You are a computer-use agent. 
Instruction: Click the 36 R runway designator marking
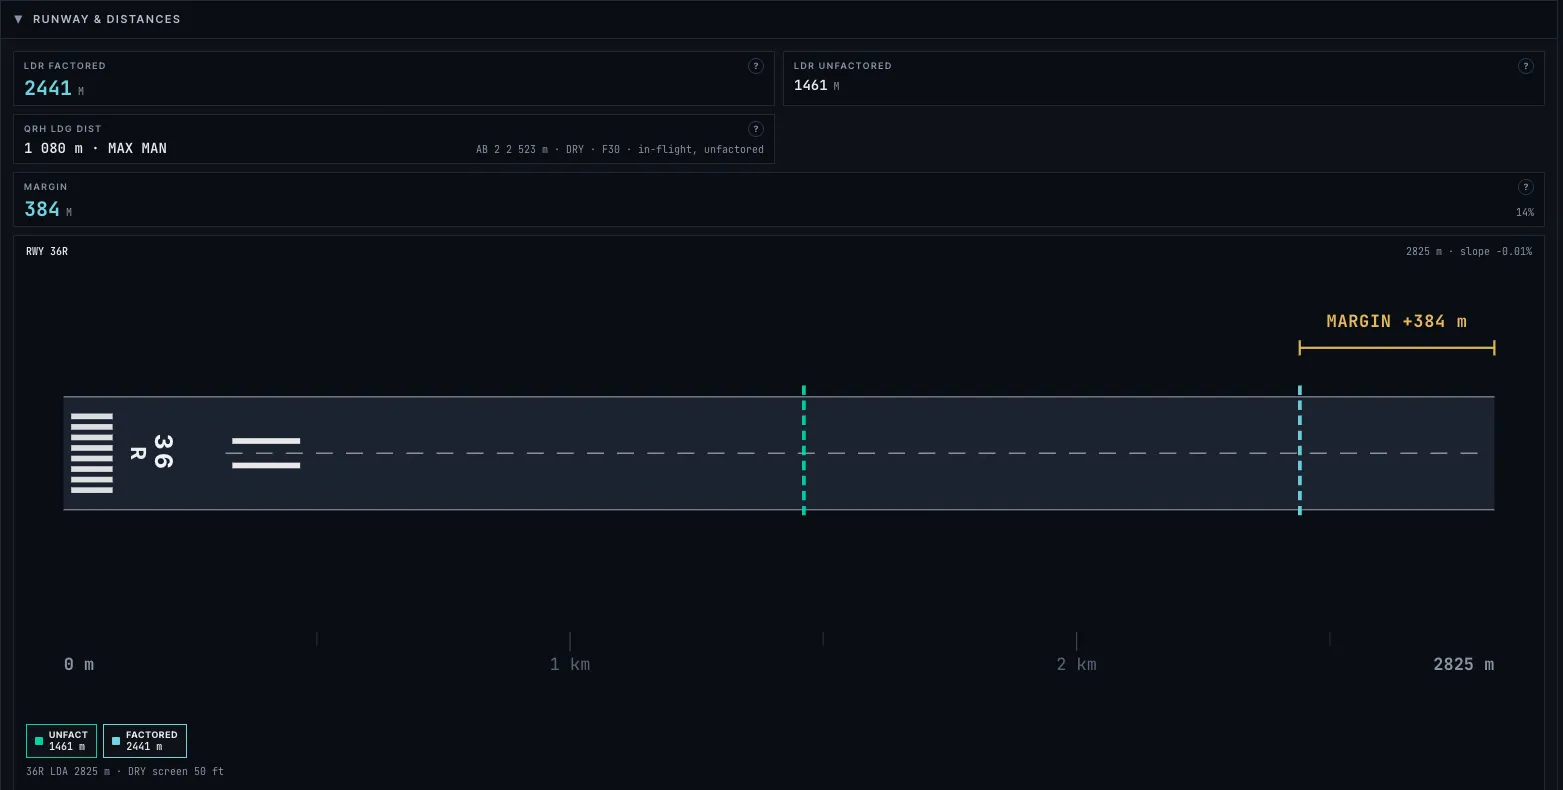coord(153,451)
